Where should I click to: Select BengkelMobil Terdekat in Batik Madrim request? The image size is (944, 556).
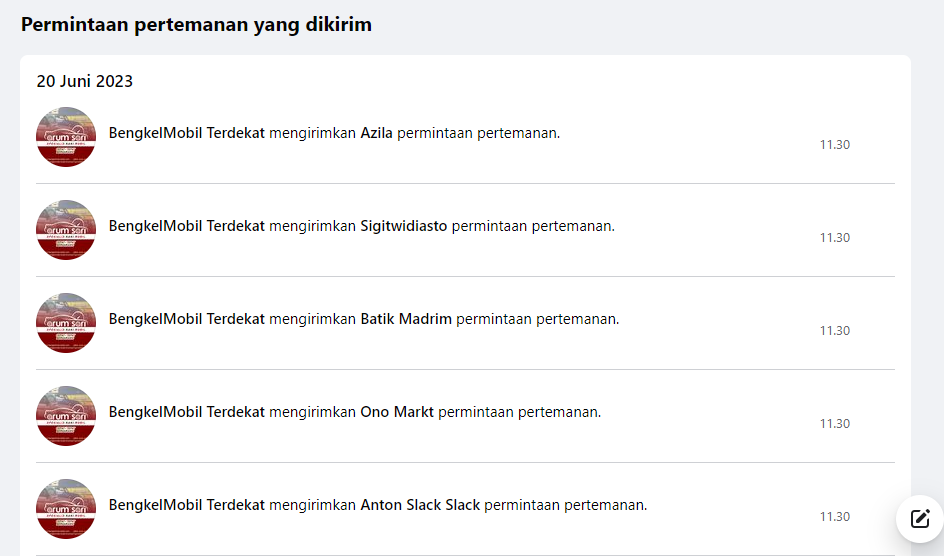point(187,319)
